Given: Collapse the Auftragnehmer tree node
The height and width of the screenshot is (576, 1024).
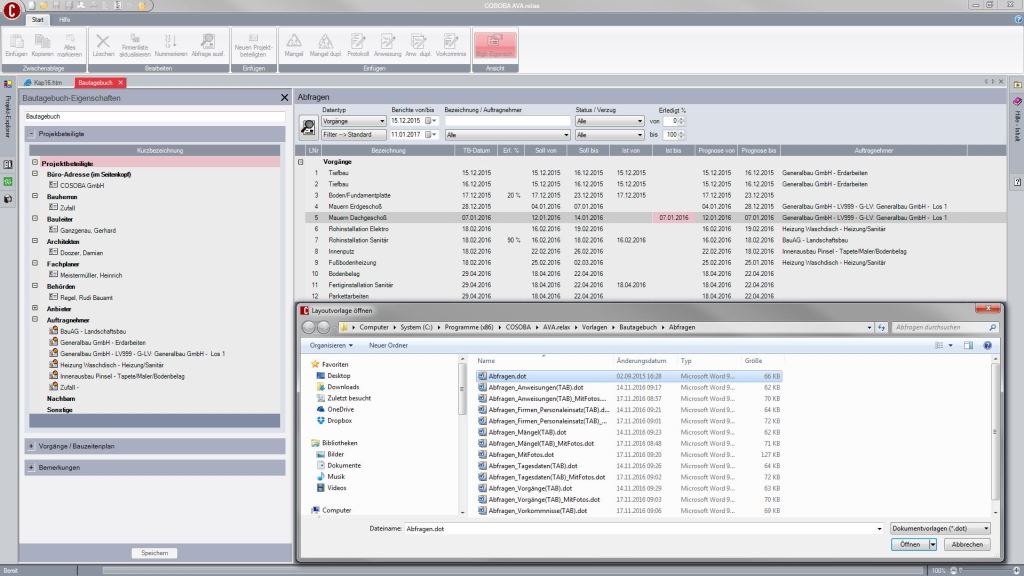Looking at the screenshot, I should (34, 320).
